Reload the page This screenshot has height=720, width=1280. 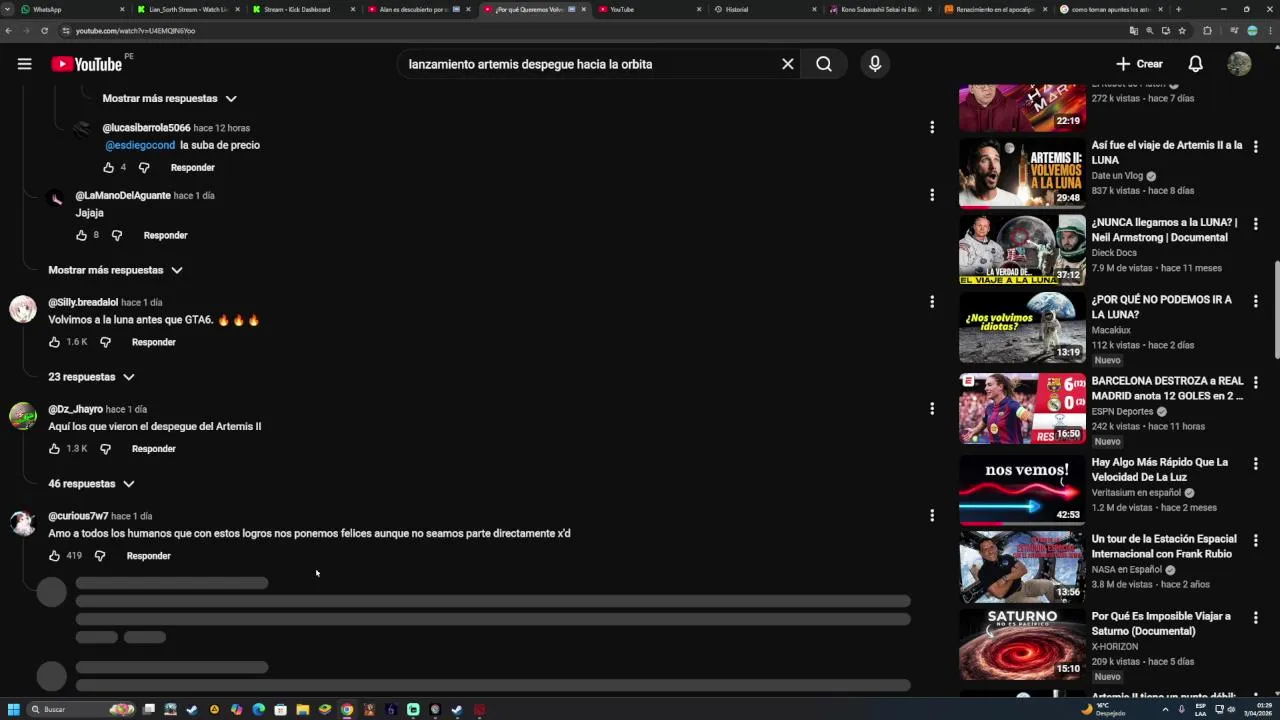tap(44, 31)
